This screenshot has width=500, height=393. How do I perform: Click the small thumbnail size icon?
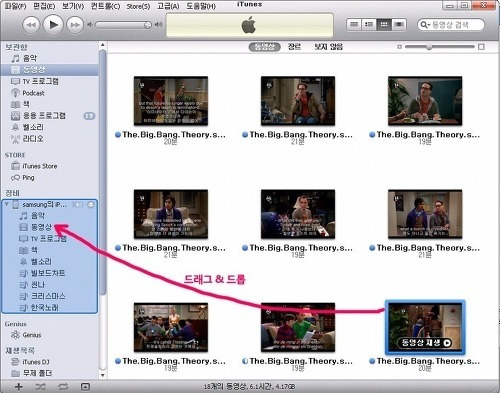[399, 47]
